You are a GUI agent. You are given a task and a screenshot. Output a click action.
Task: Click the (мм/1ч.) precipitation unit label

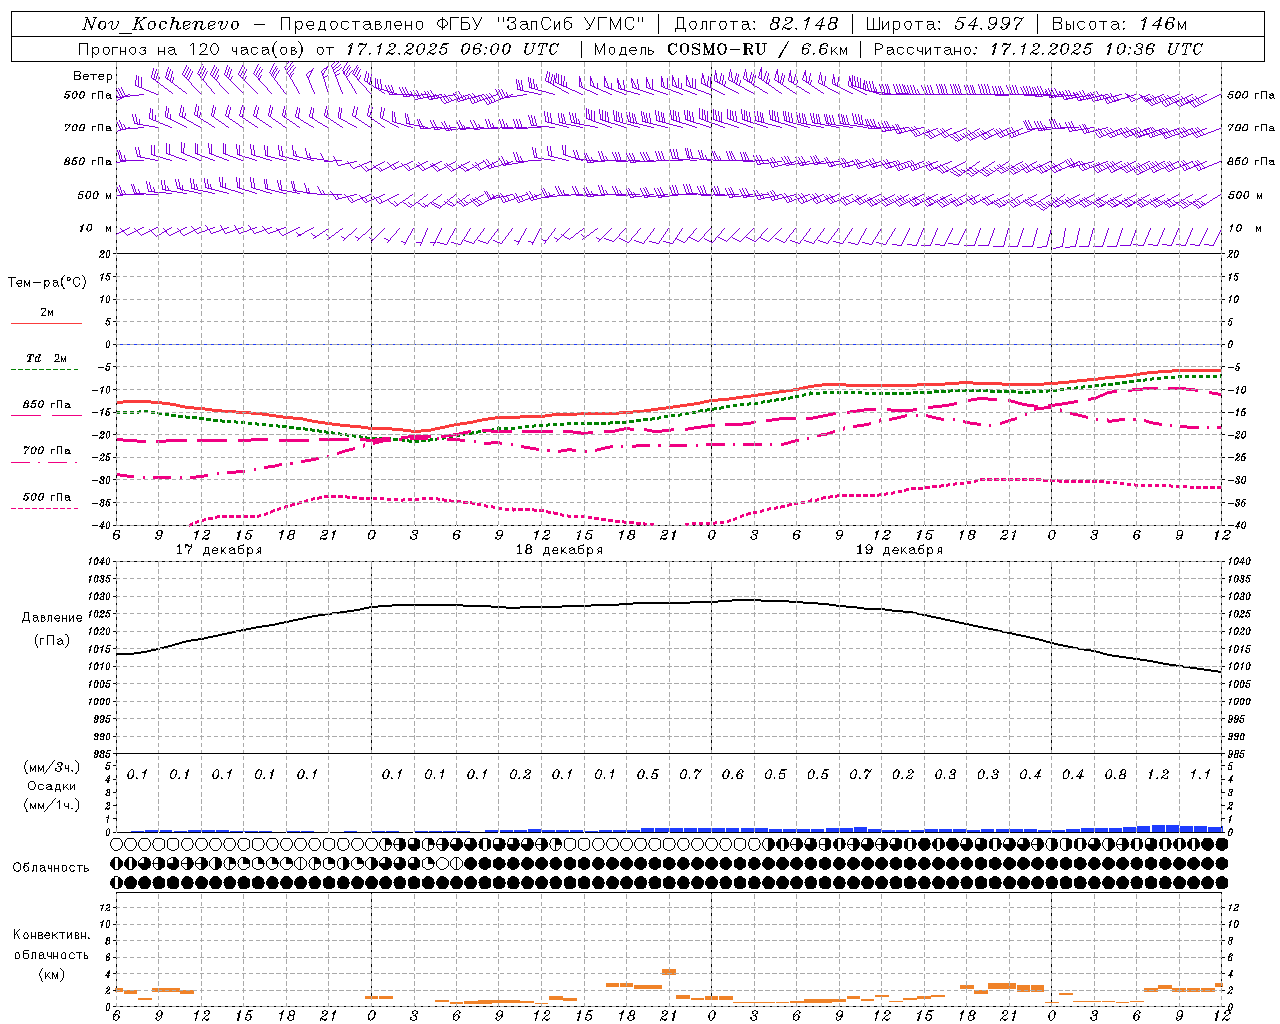coord(52,805)
